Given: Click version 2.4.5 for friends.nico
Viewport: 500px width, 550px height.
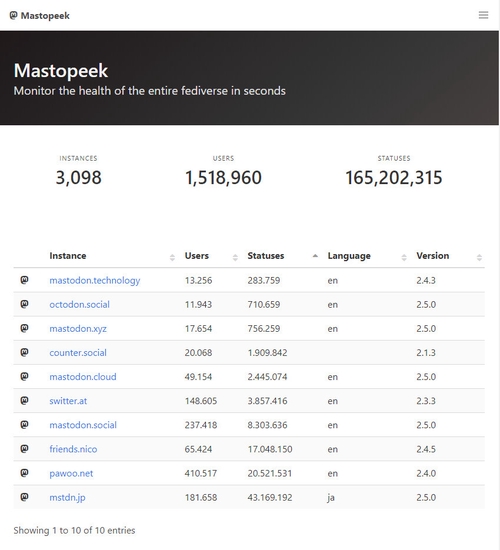Looking at the screenshot, I should [426, 449].
